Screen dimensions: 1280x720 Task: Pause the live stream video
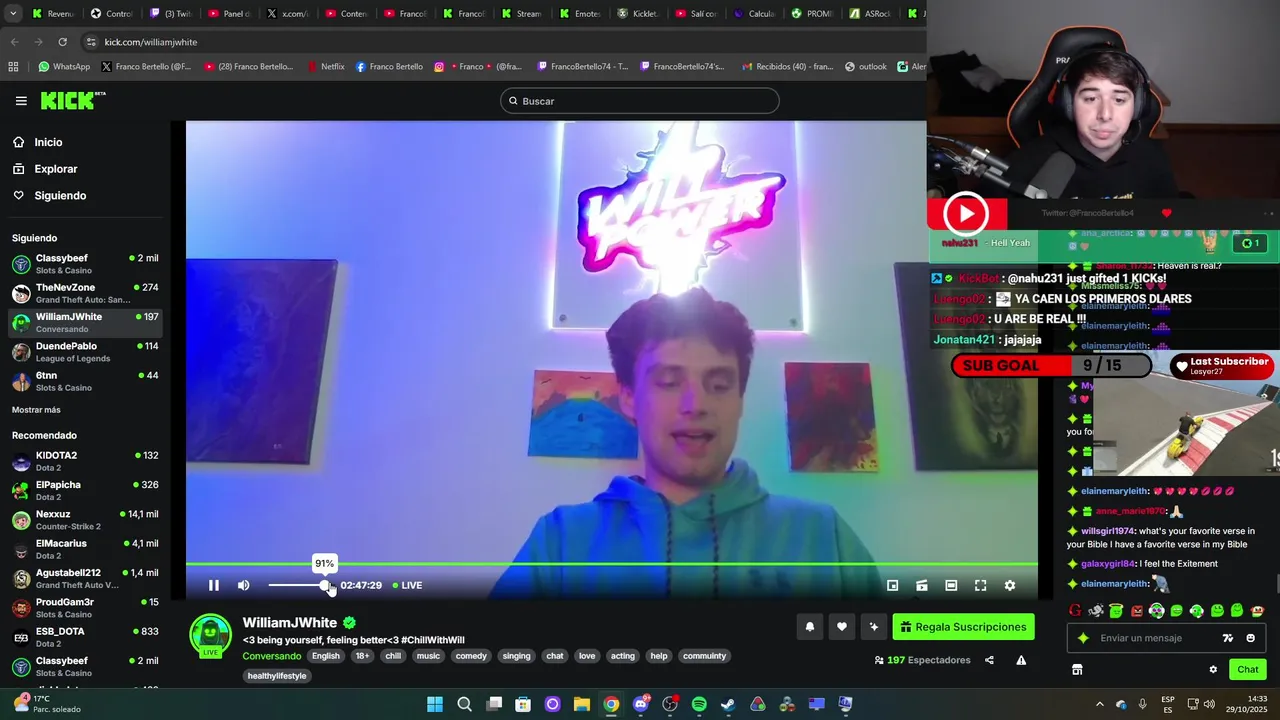click(x=213, y=585)
